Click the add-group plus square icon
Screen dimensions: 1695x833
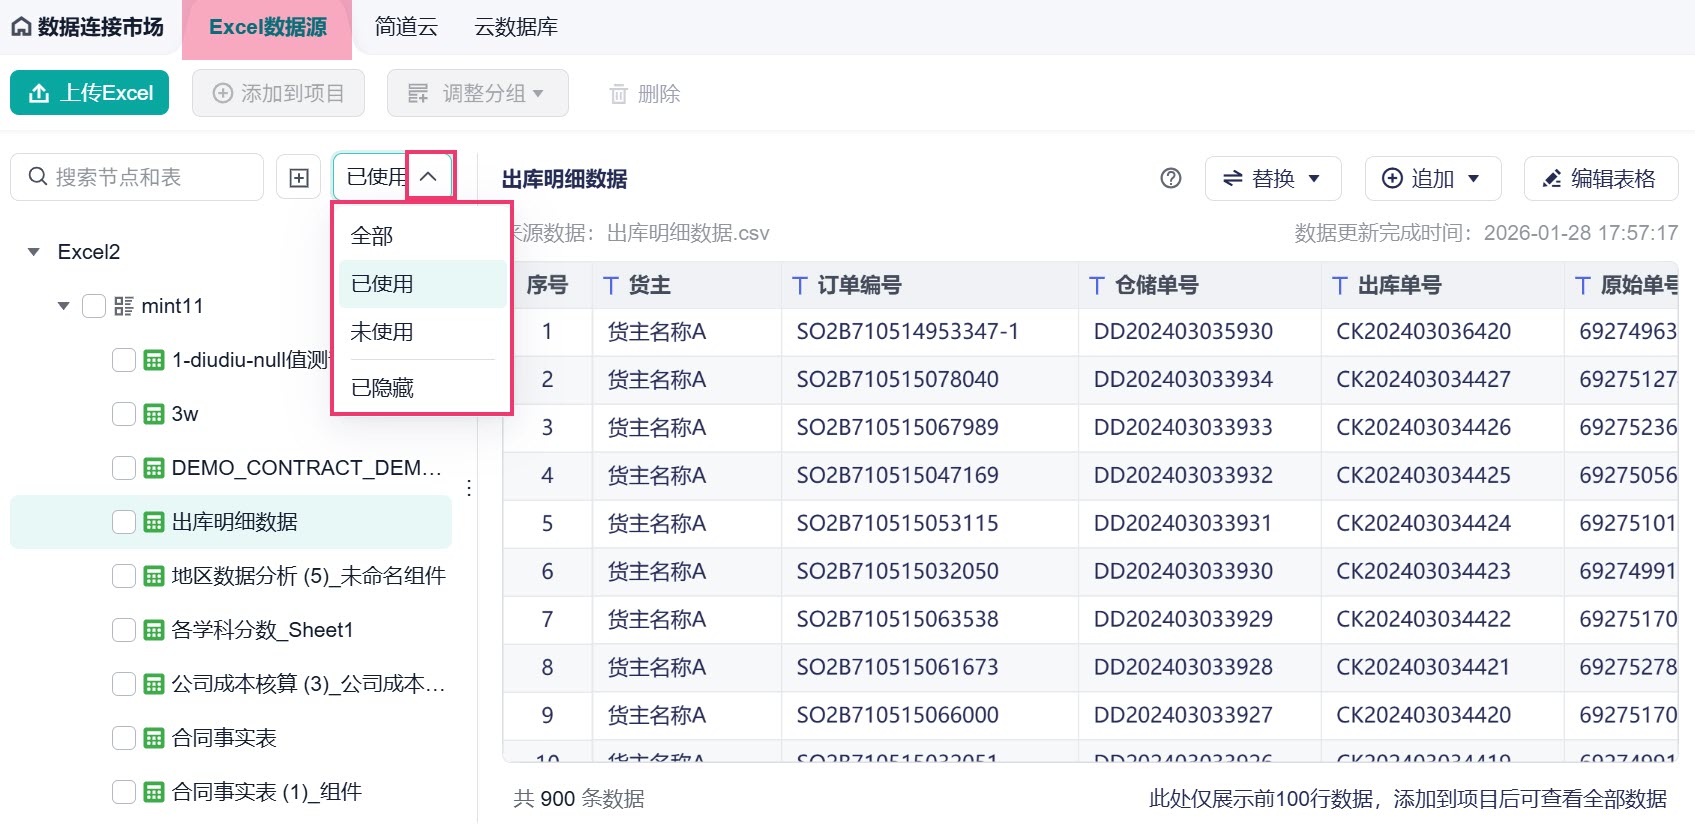pyautogui.click(x=299, y=178)
